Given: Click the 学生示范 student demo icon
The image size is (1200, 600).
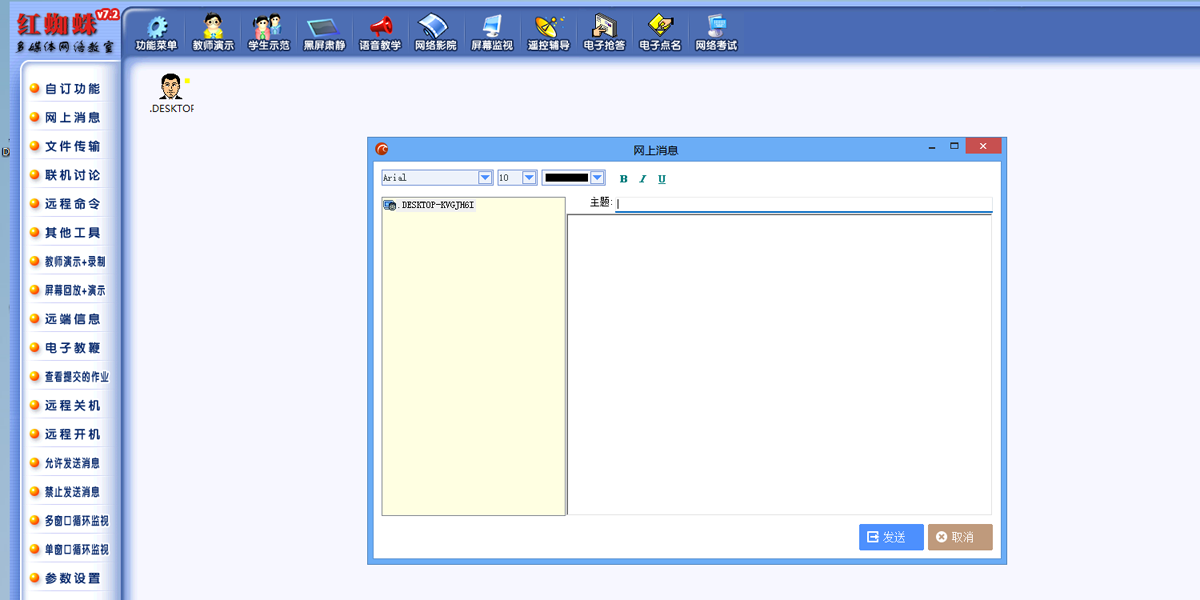Looking at the screenshot, I should point(268,29).
